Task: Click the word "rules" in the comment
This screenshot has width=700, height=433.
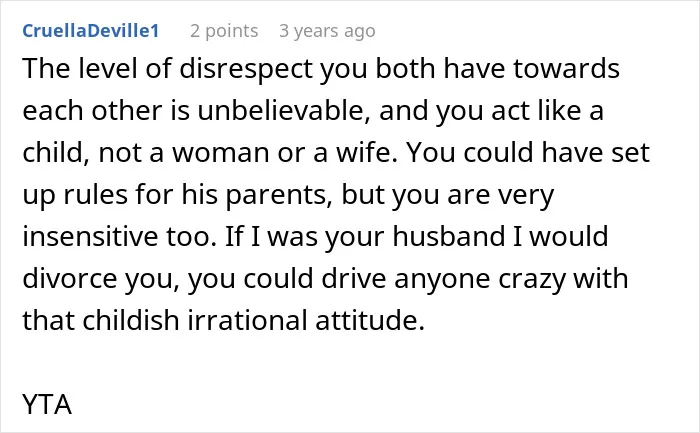Action: 95,194
